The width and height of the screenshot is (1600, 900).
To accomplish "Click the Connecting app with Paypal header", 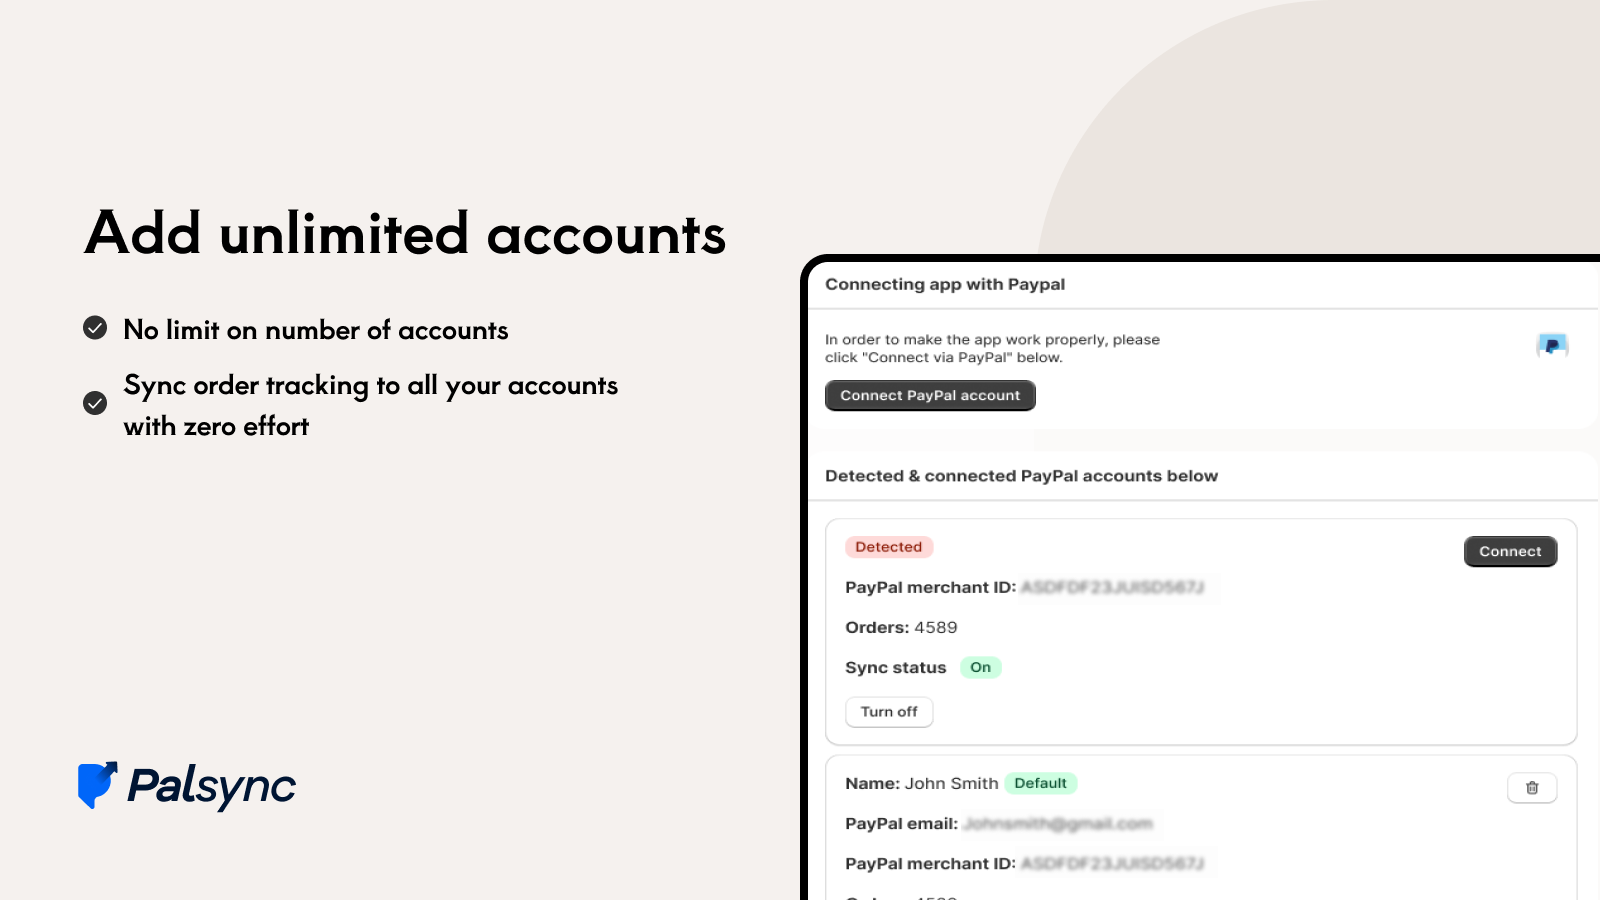I will (945, 284).
